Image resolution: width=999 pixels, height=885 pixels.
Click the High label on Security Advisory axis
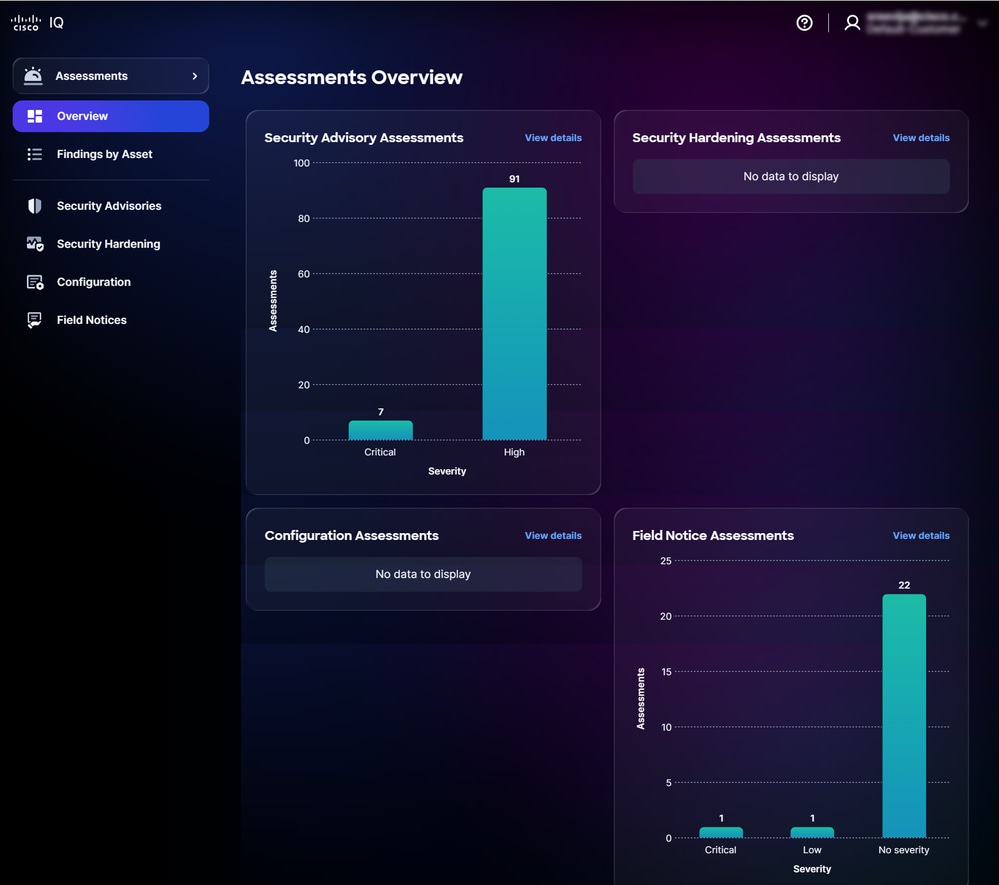514,452
